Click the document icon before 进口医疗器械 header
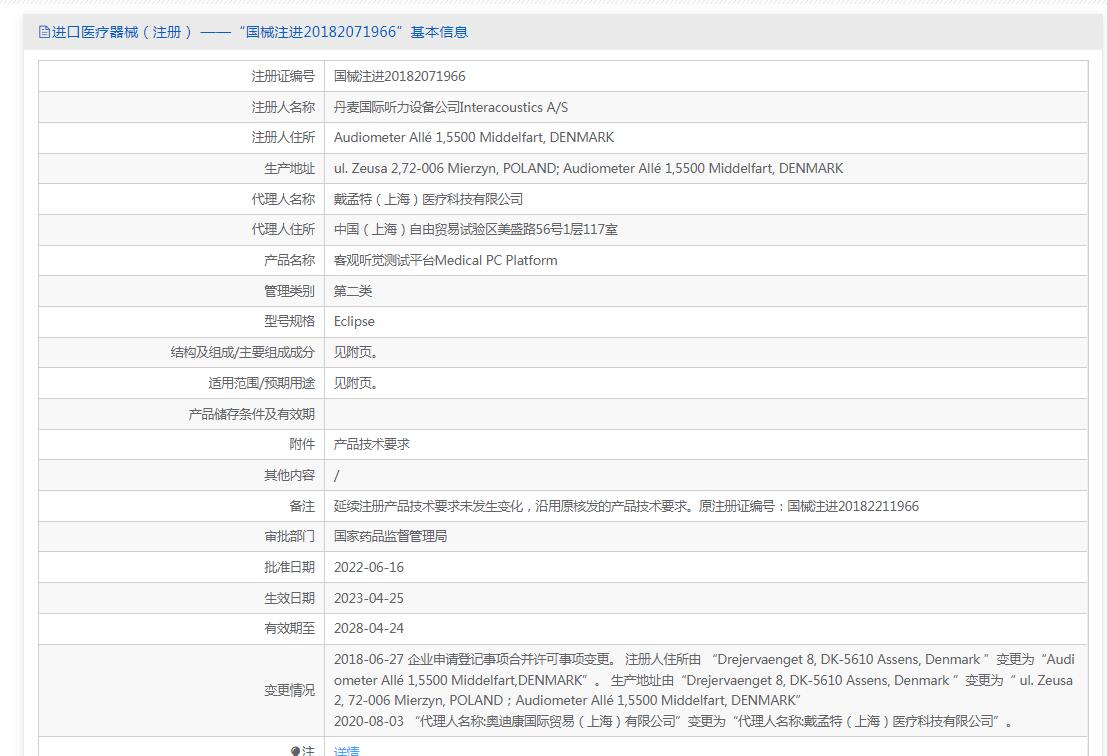The image size is (1107, 756). pyautogui.click(x=44, y=32)
